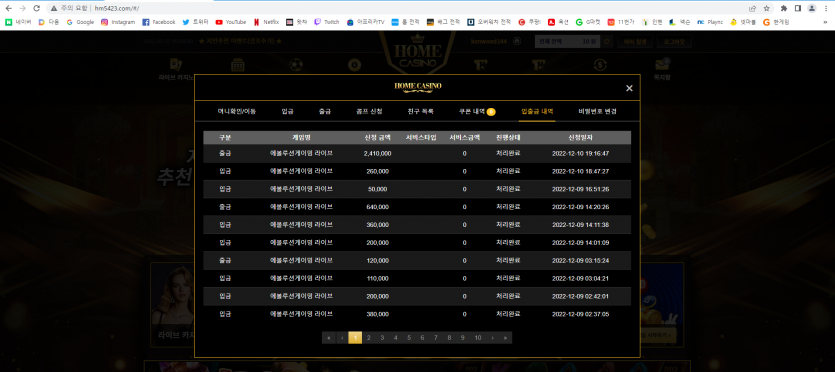Screen dimensions: 835x372
Task: Open the Instagram bookmark
Action: tap(118, 22)
